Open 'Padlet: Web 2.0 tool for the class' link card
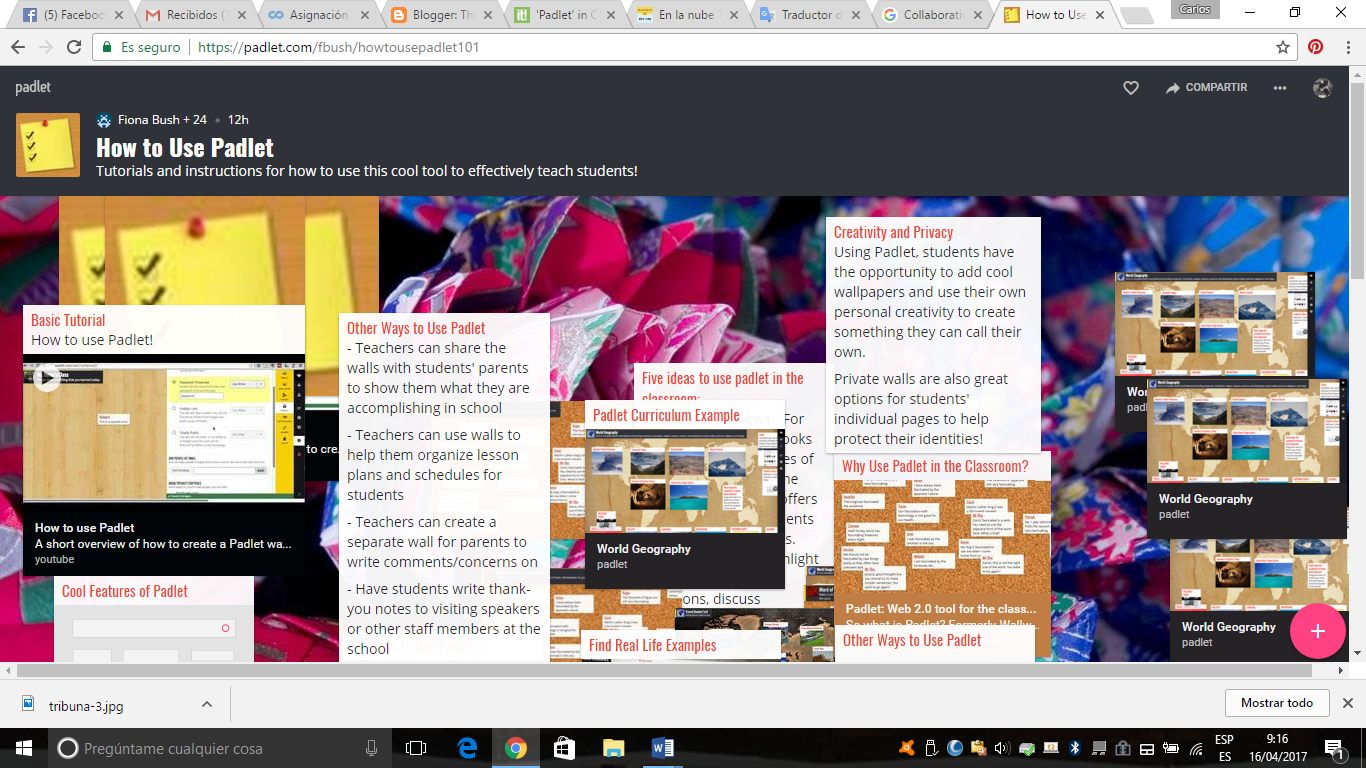The width and height of the screenshot is (1366, 768). [941, 608]
